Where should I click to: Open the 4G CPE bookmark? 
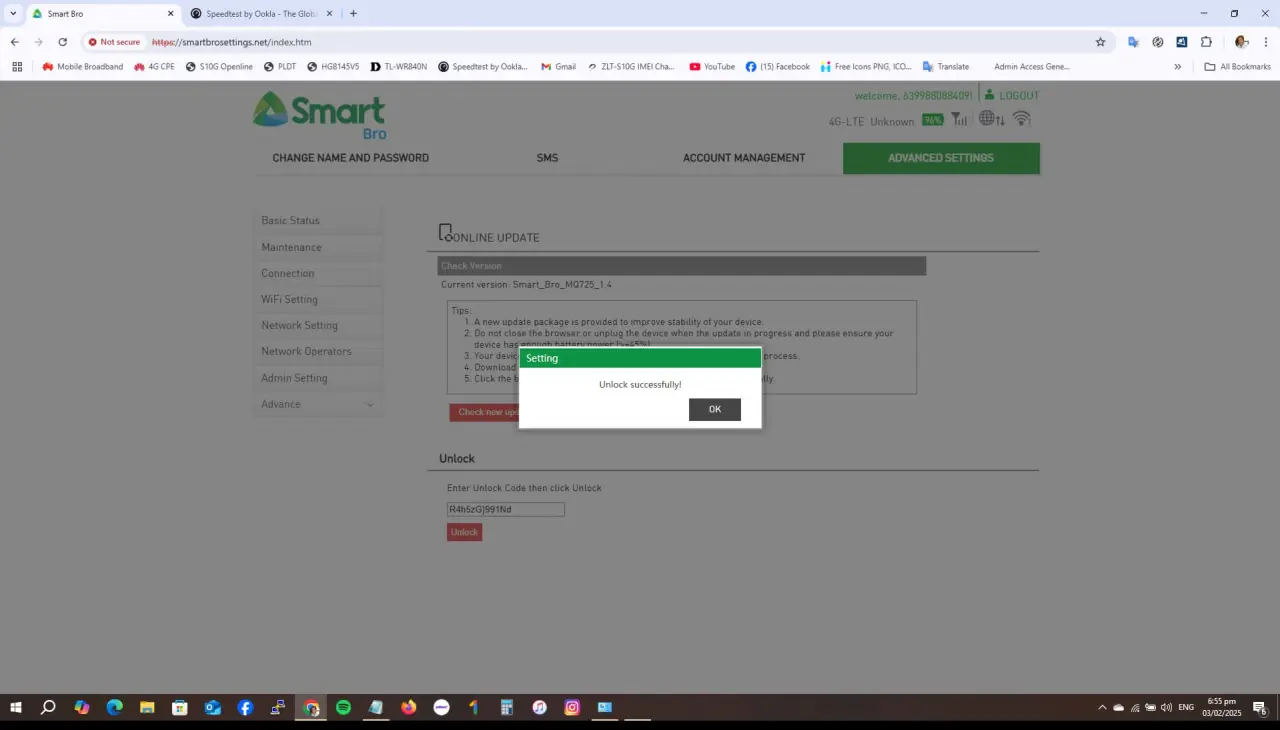154,67
